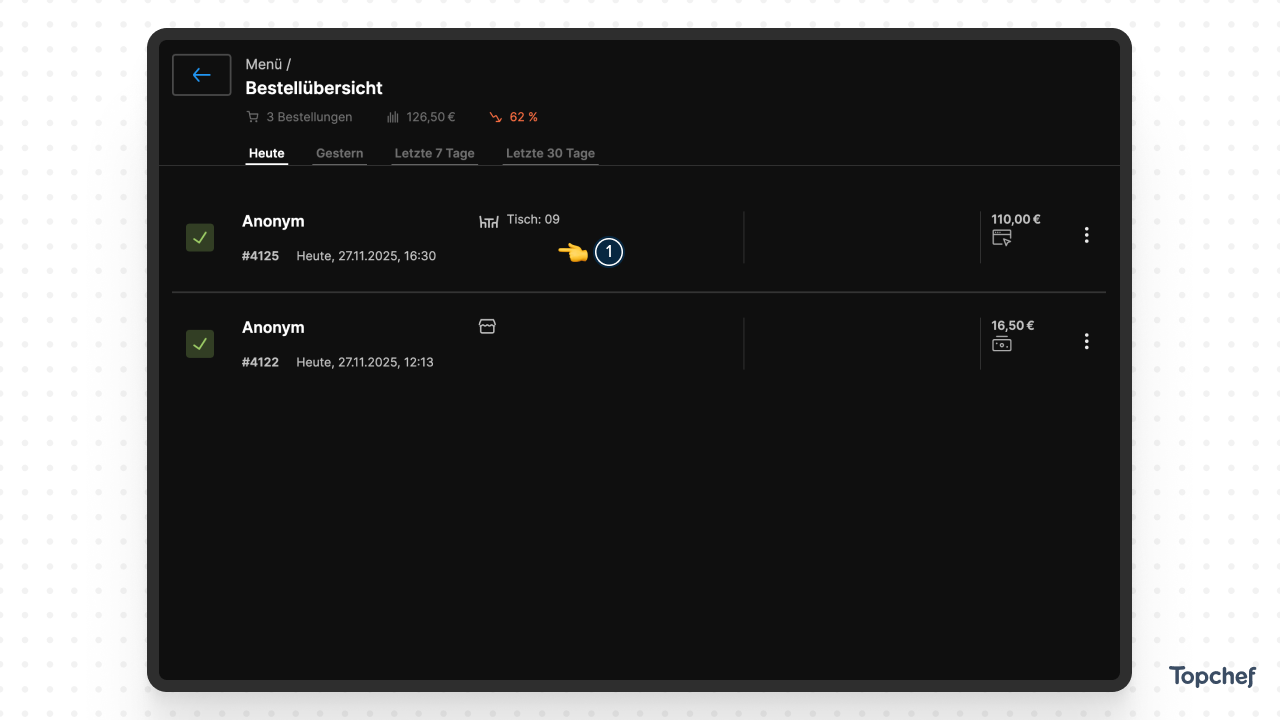Open the three-dot menu for order #4122
The height and width of the screenshot is (720, 1280).
pos(1086,342)
